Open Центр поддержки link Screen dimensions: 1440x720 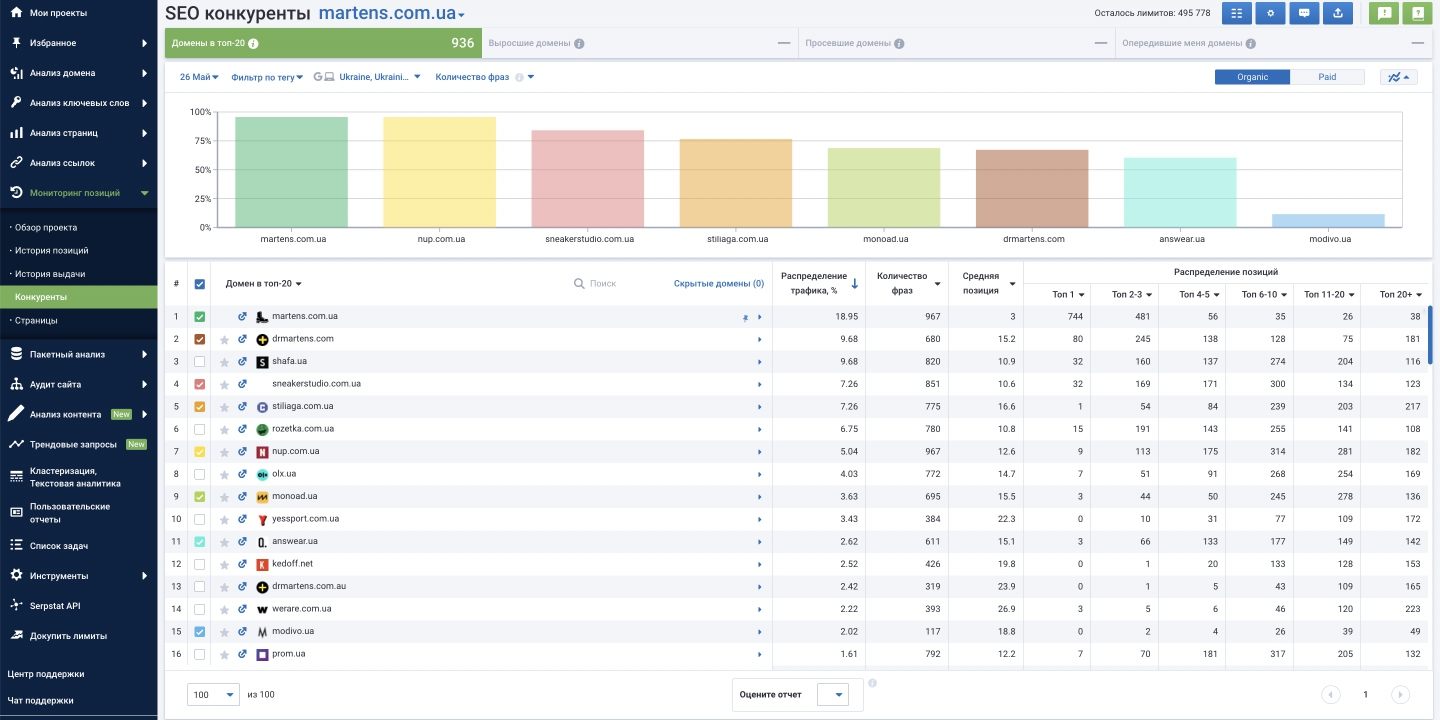point(46,674)
